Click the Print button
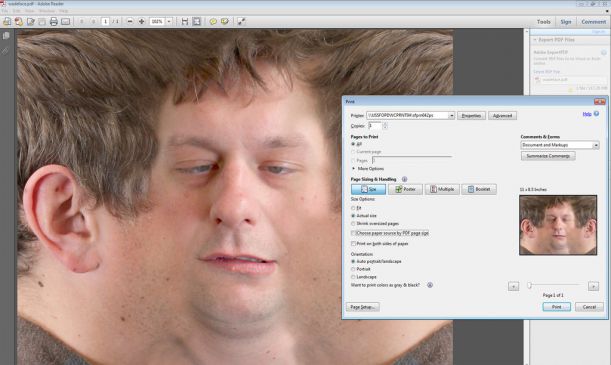The image size is (611, 365). [x=556, y=307]
